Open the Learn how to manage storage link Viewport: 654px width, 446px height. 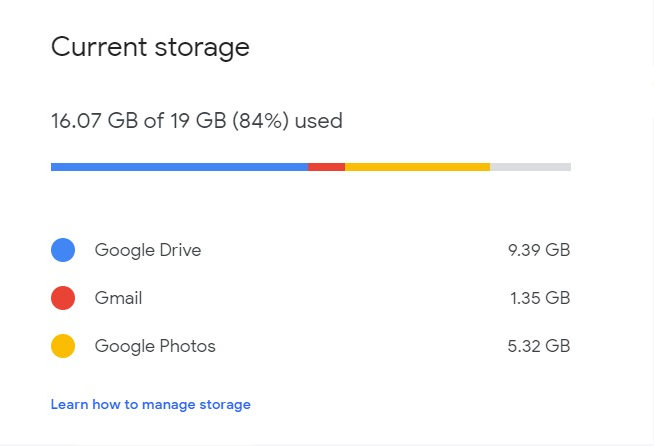151,404
